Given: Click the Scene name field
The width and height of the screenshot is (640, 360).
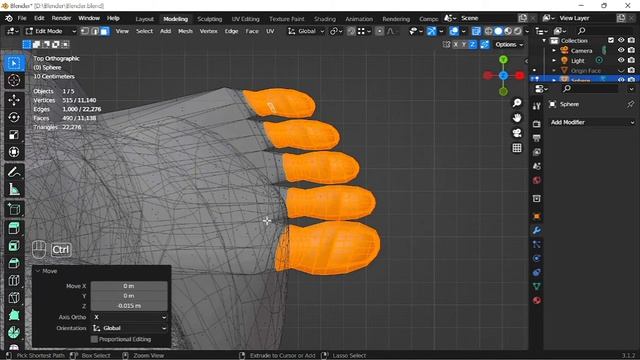Looking at the screenshot, I should coord(487,18).
